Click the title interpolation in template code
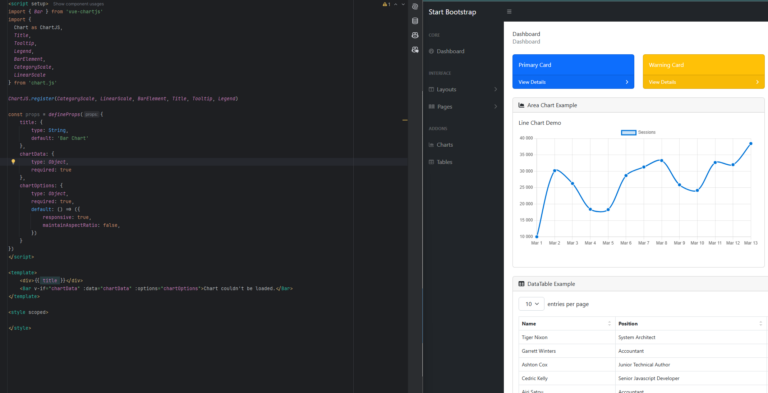Image resolution: width=768 pixels, height=393 pixels. [50, 281]
